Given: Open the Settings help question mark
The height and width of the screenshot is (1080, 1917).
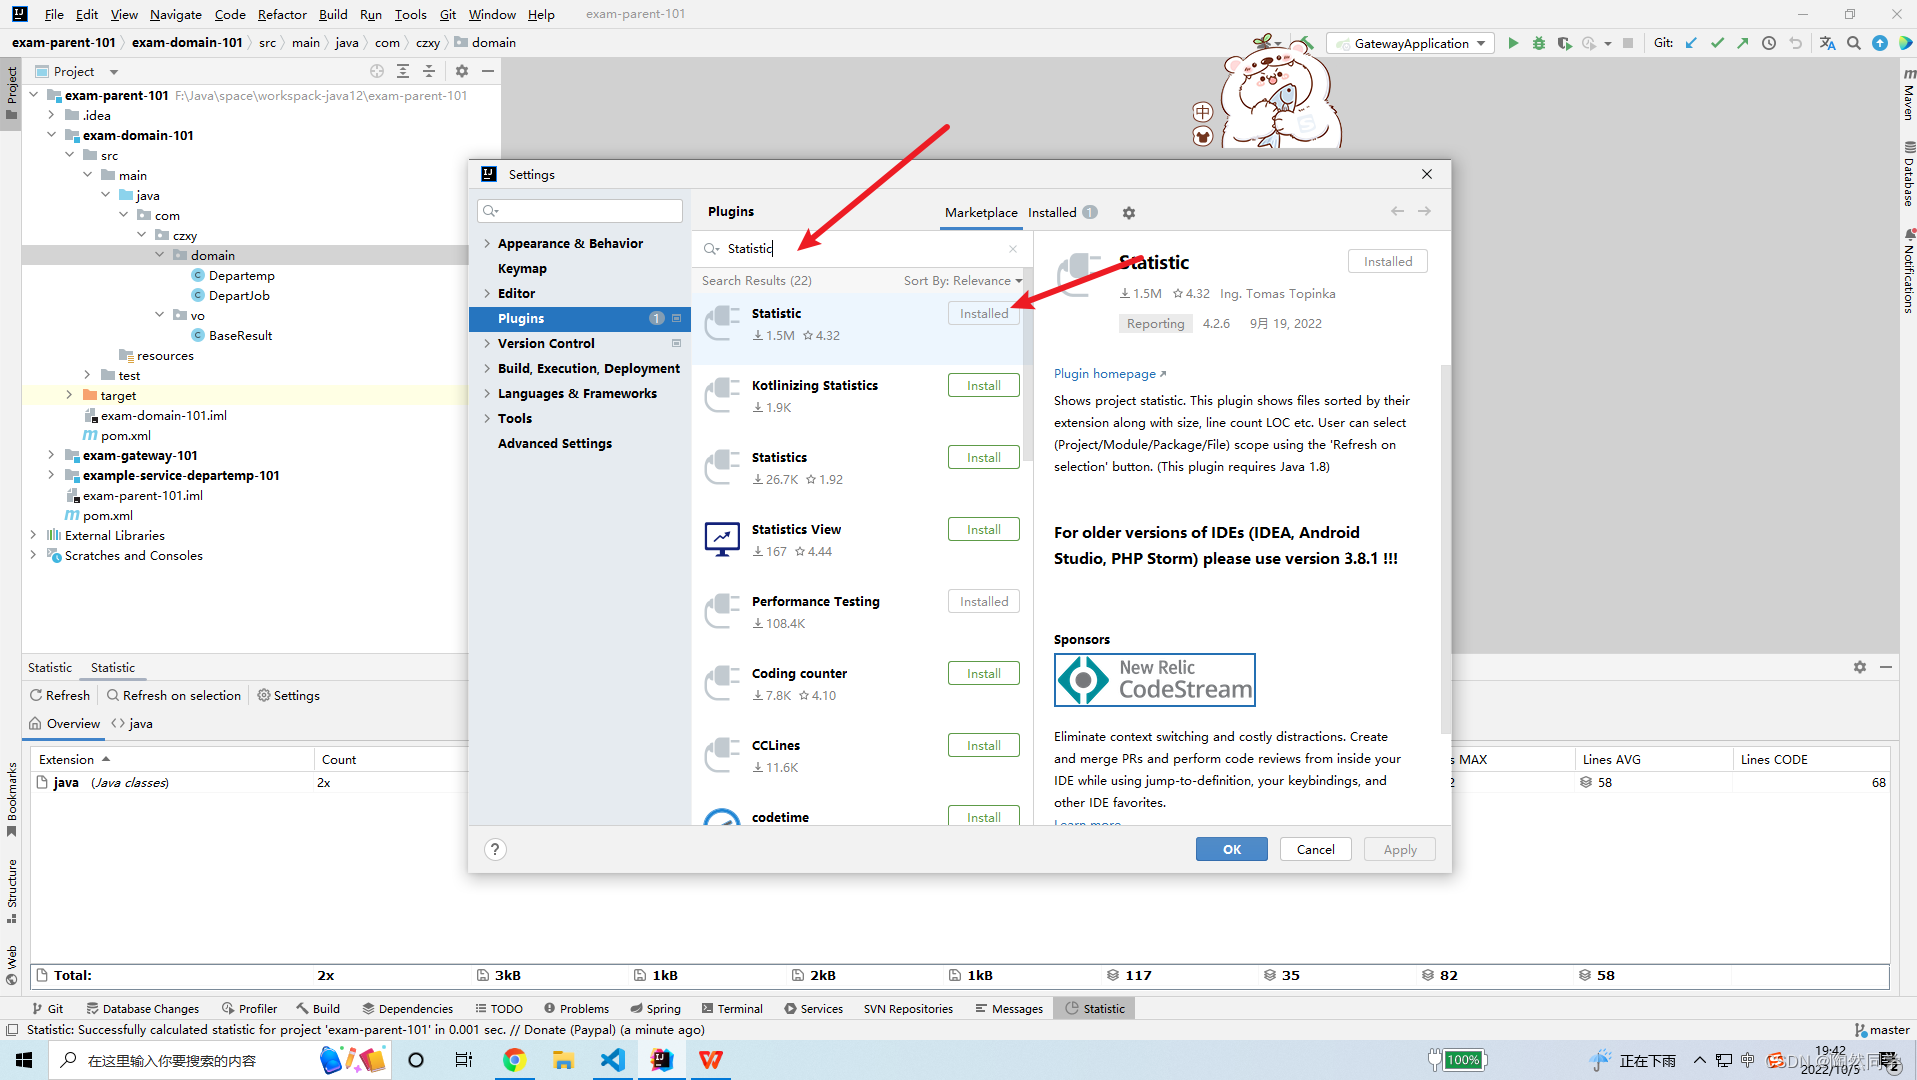Looking at the screenshot, I should coord(495,849).
